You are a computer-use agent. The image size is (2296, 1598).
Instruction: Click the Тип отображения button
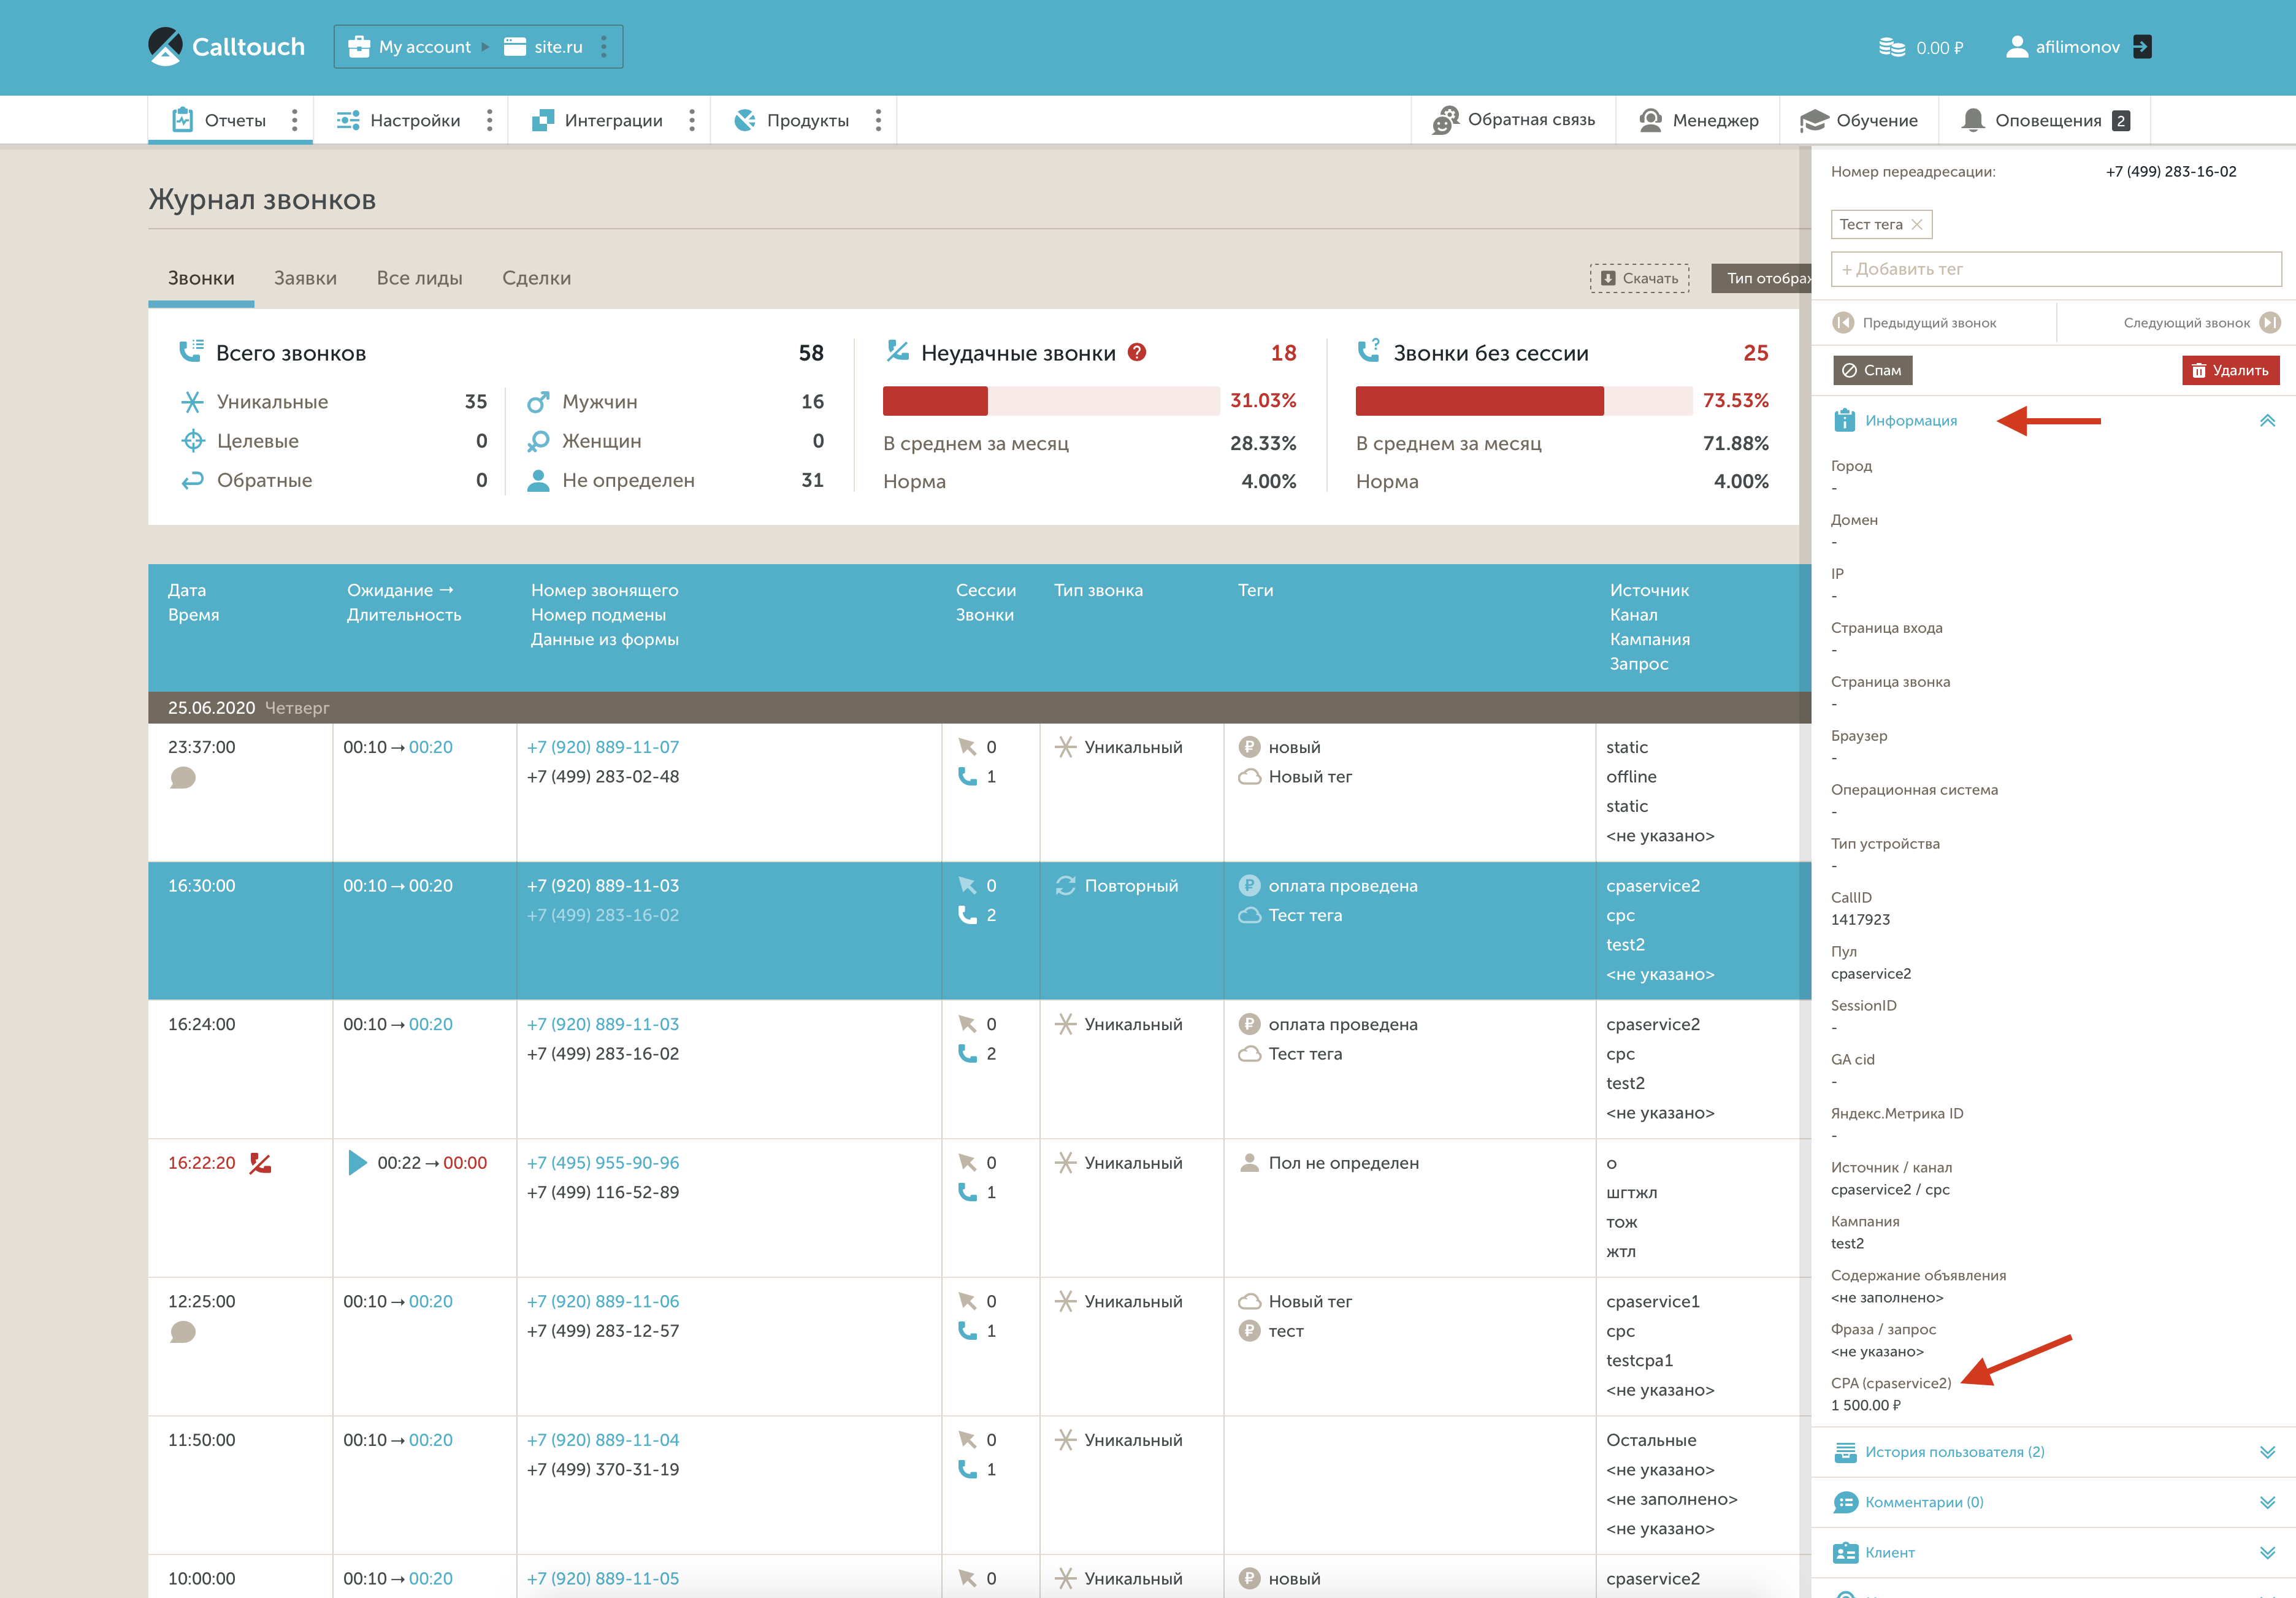1761,278
